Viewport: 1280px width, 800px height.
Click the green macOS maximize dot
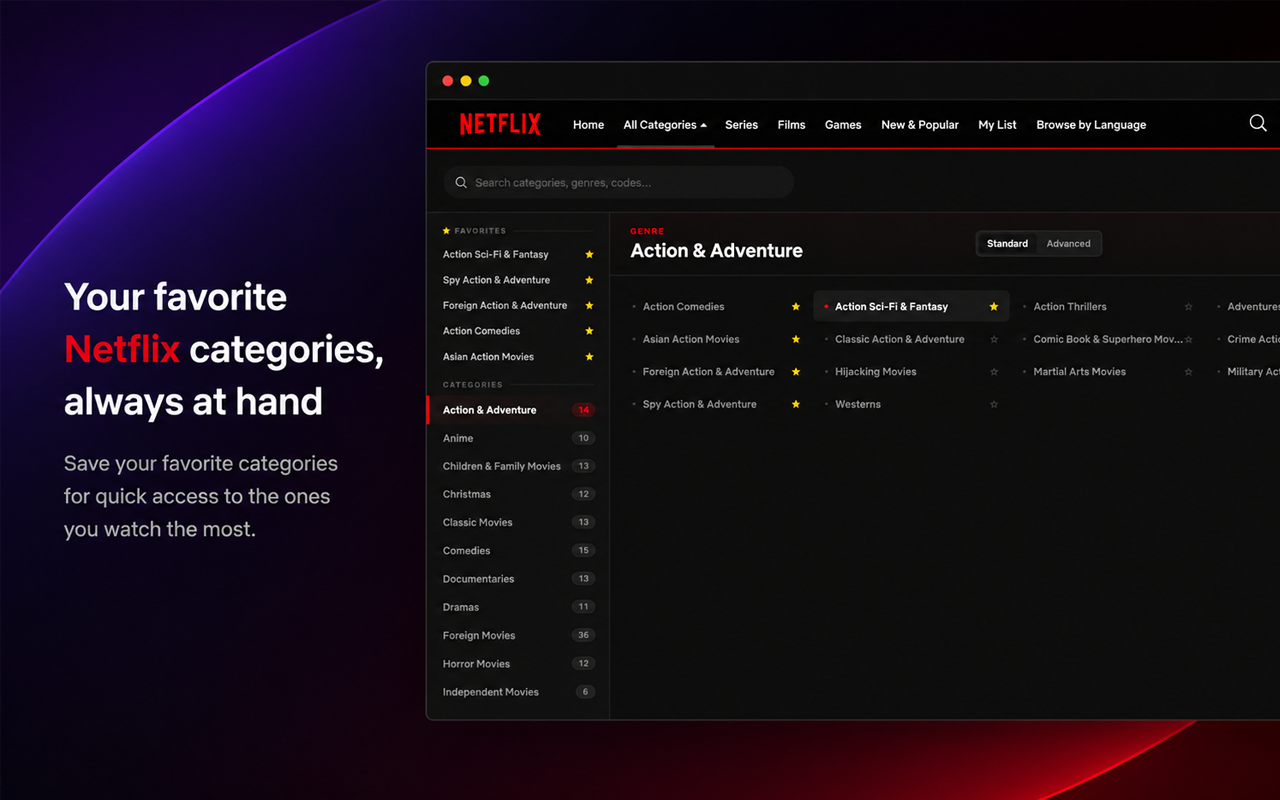tap(484, 81)
